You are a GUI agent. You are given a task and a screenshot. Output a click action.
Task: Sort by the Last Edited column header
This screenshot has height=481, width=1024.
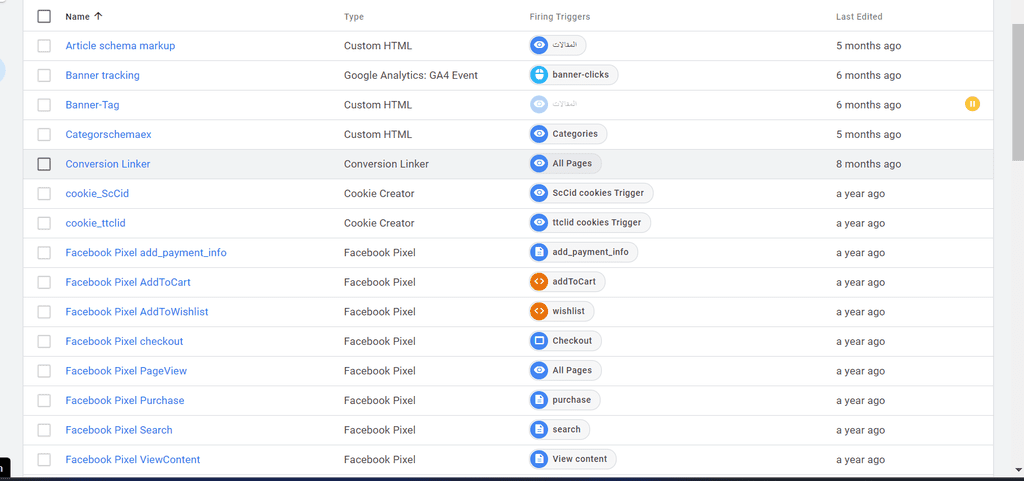[x=859, y=17]
